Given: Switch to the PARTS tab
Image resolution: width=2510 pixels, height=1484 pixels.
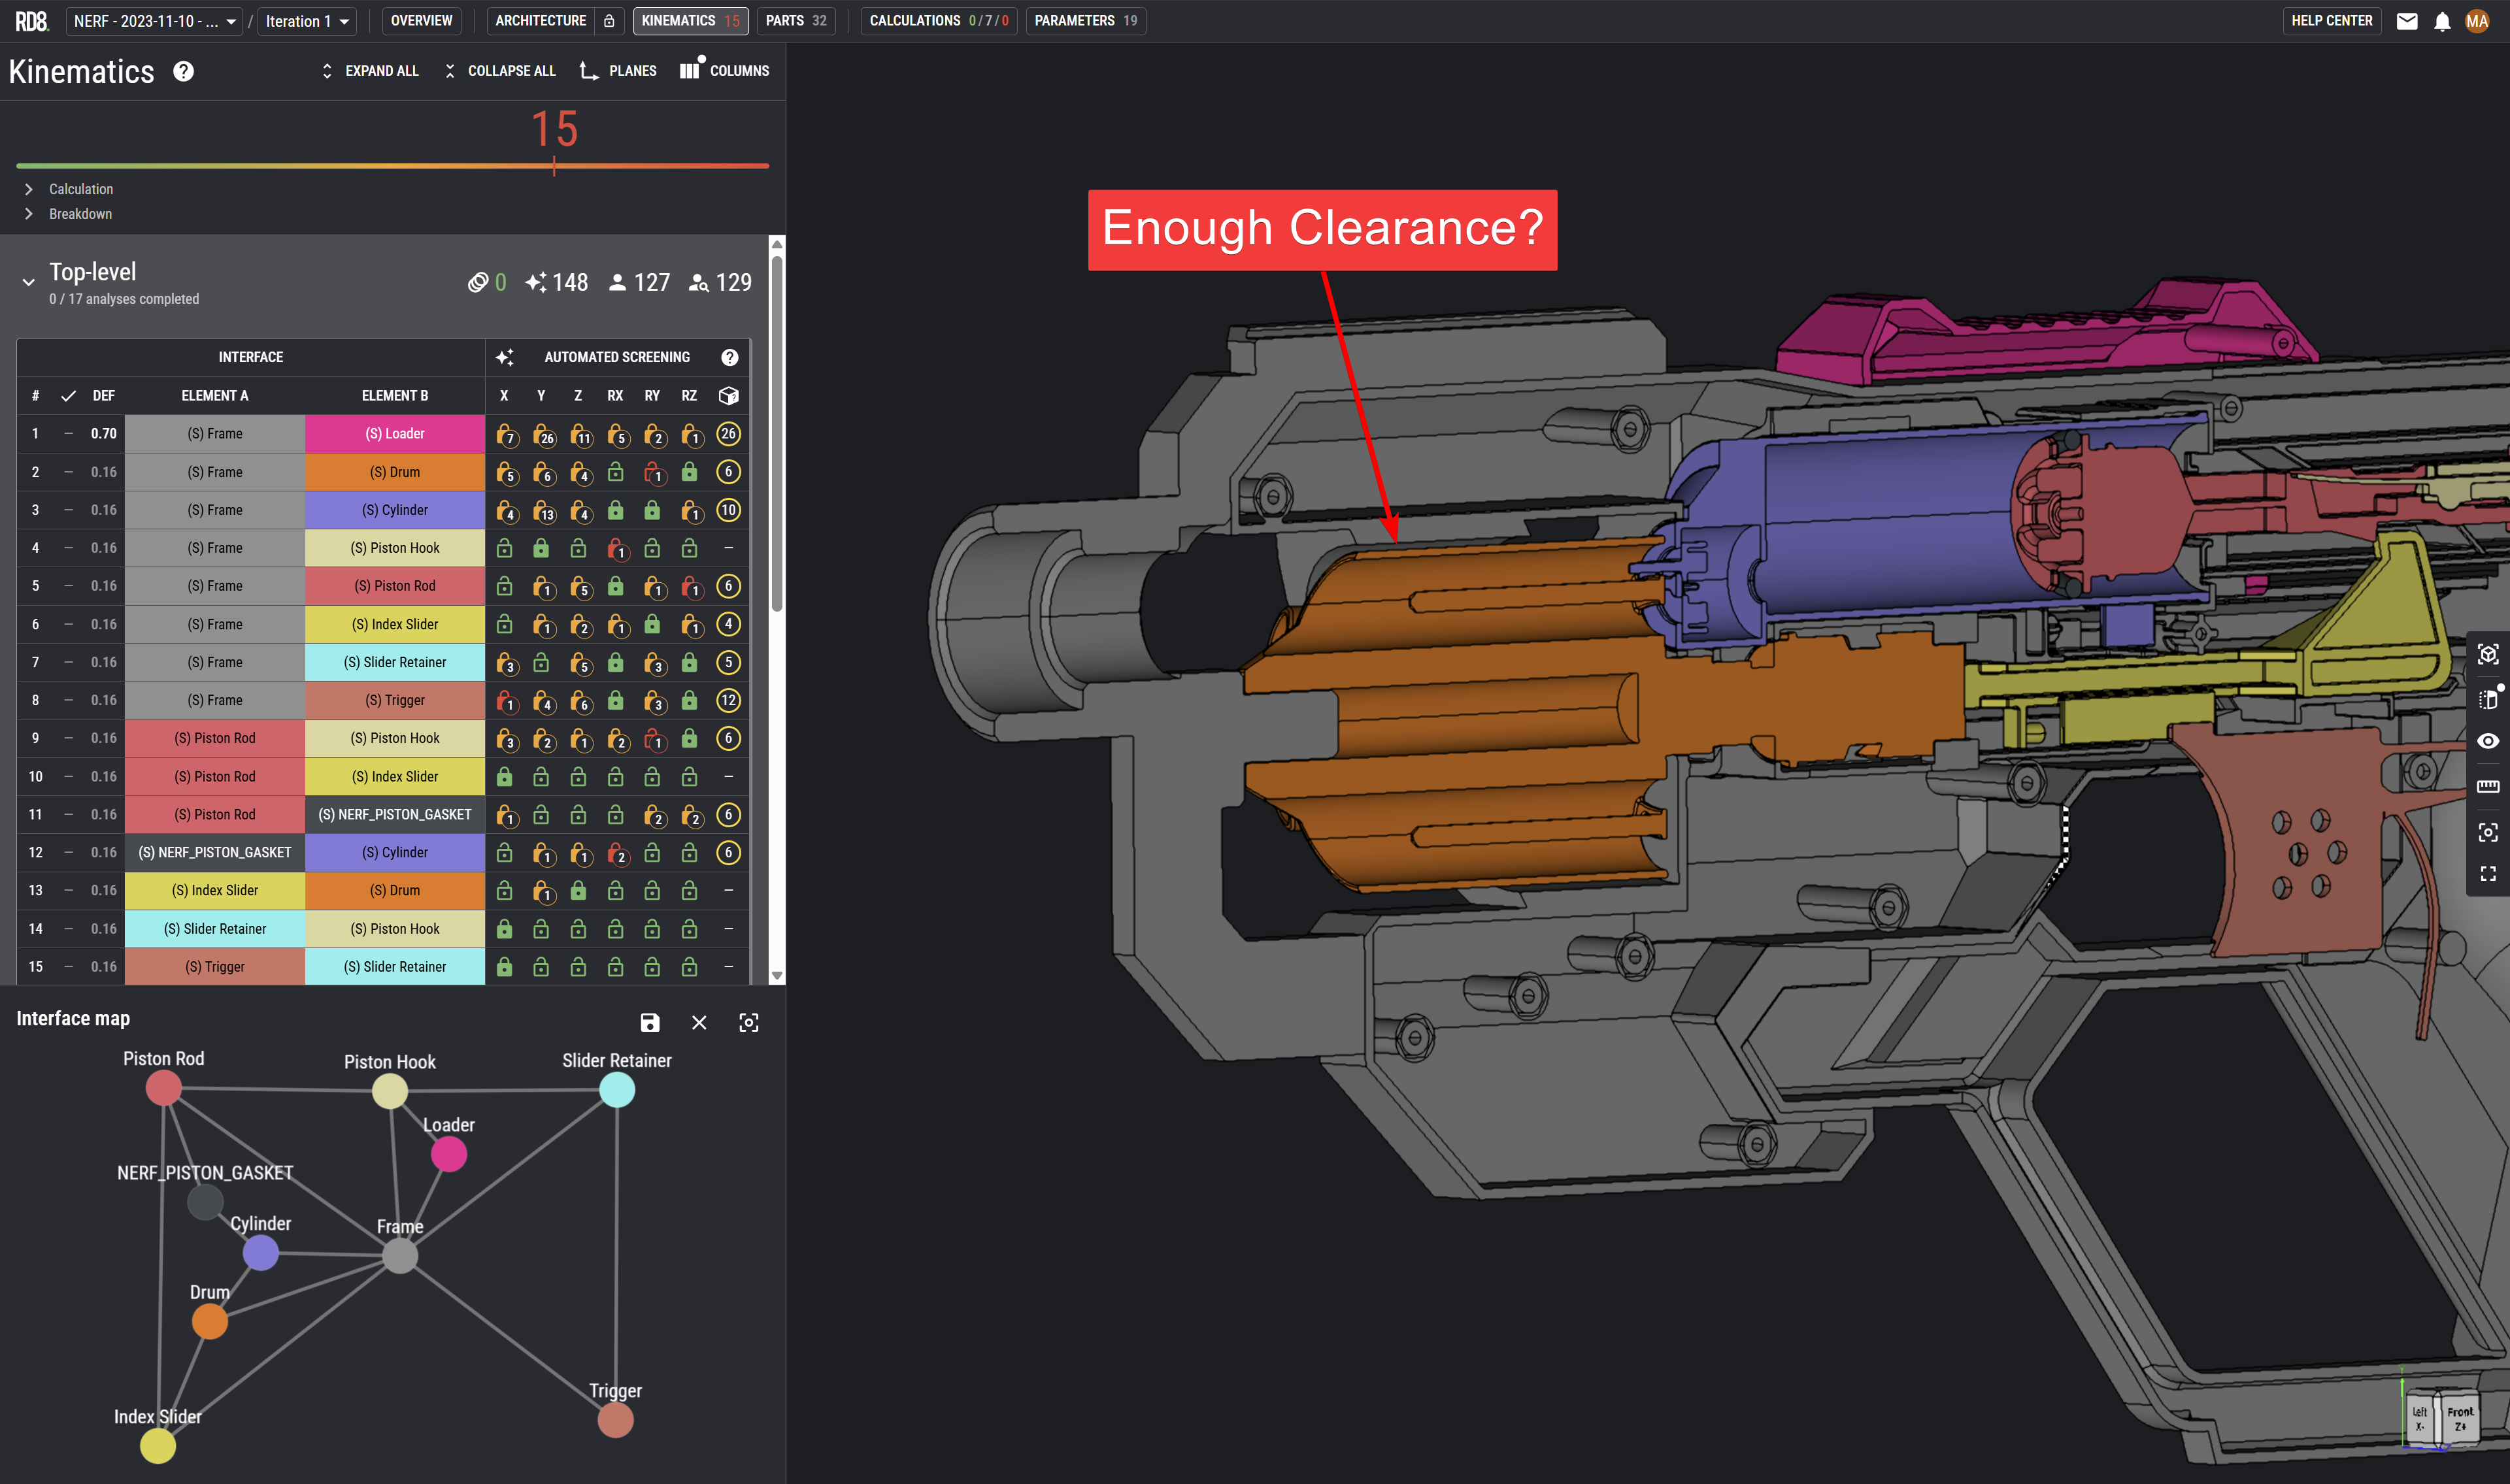Looking at the screenshot, I should (795, 21).
